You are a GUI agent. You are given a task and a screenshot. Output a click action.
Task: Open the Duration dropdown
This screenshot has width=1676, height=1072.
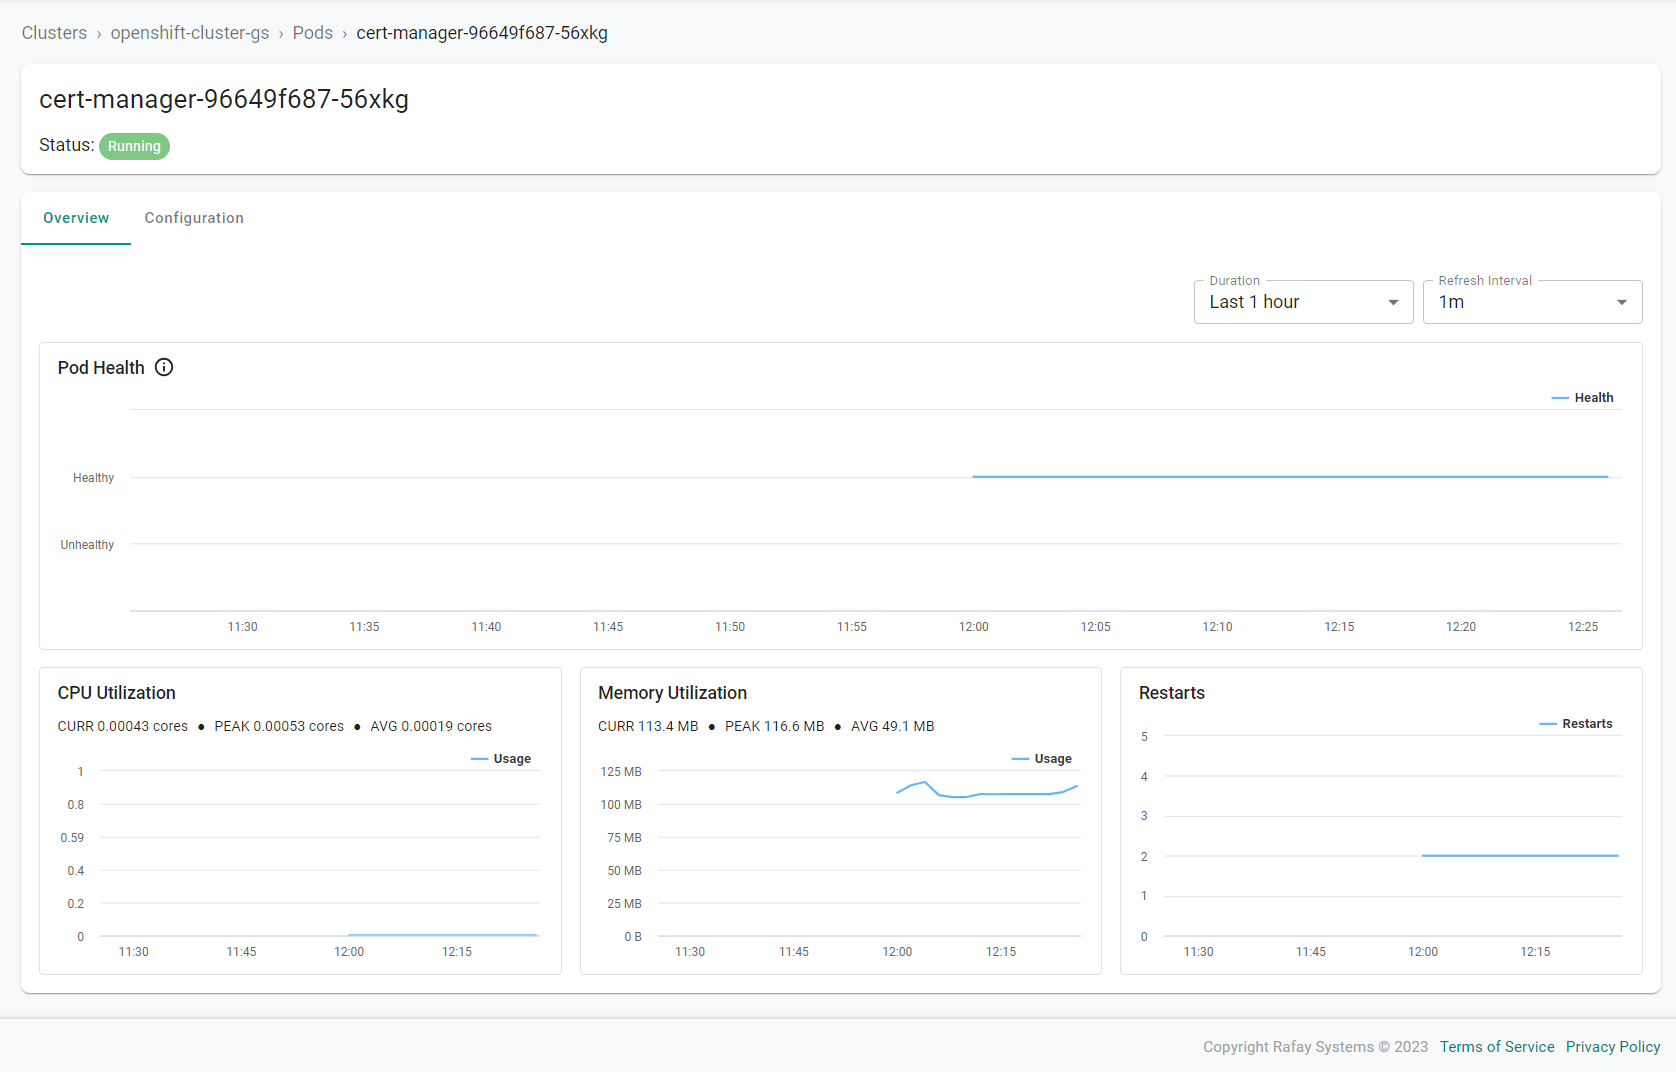pos(1303,302)
